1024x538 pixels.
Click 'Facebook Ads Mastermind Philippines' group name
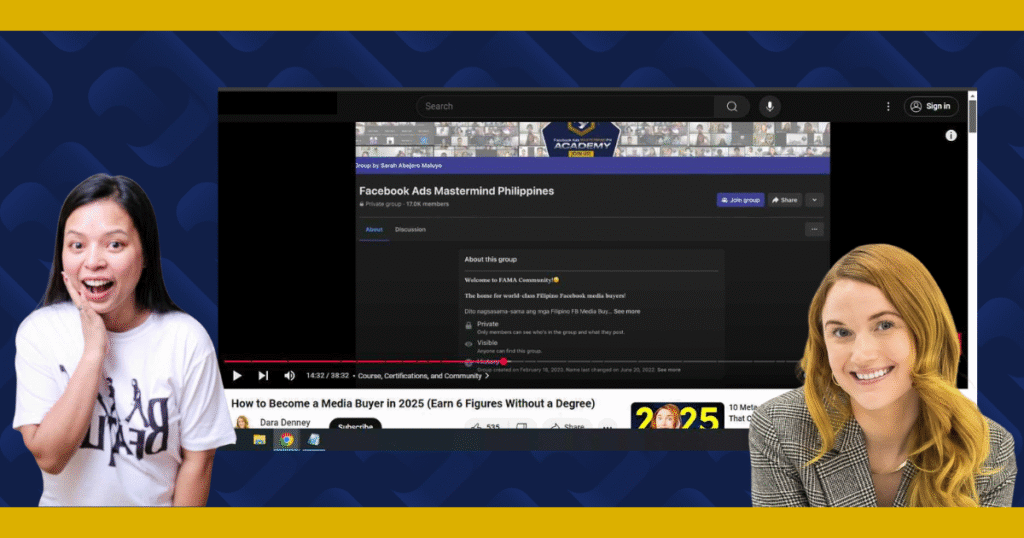tap(456, 191)
